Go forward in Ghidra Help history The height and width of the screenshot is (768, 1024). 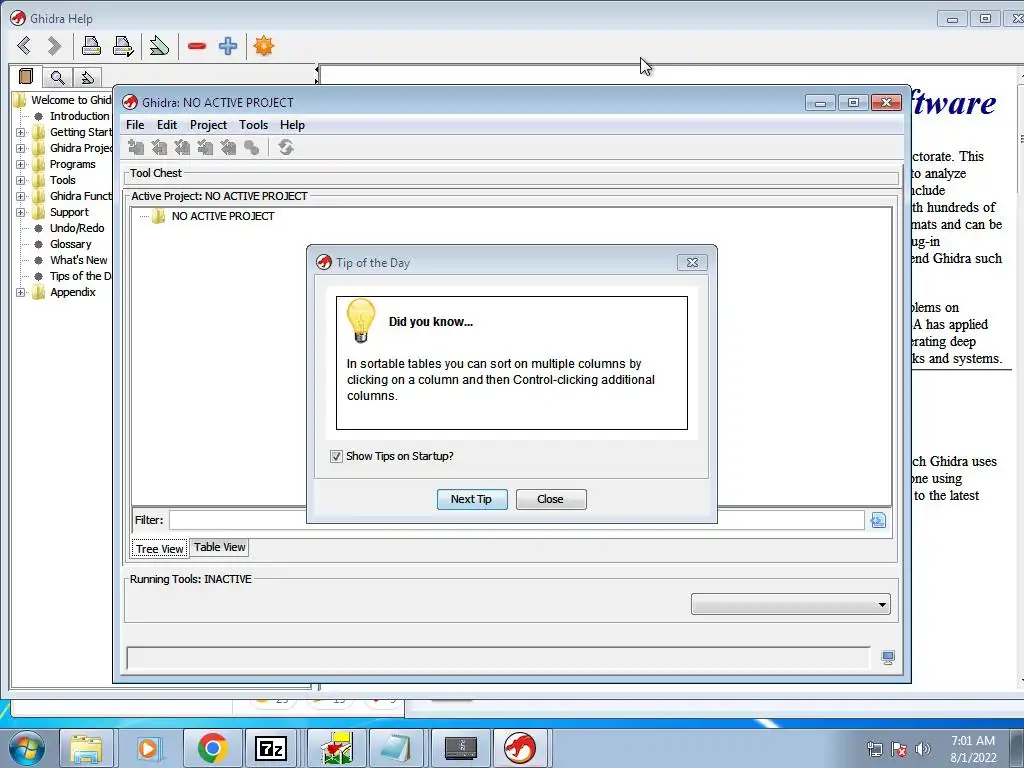(54, 46)
